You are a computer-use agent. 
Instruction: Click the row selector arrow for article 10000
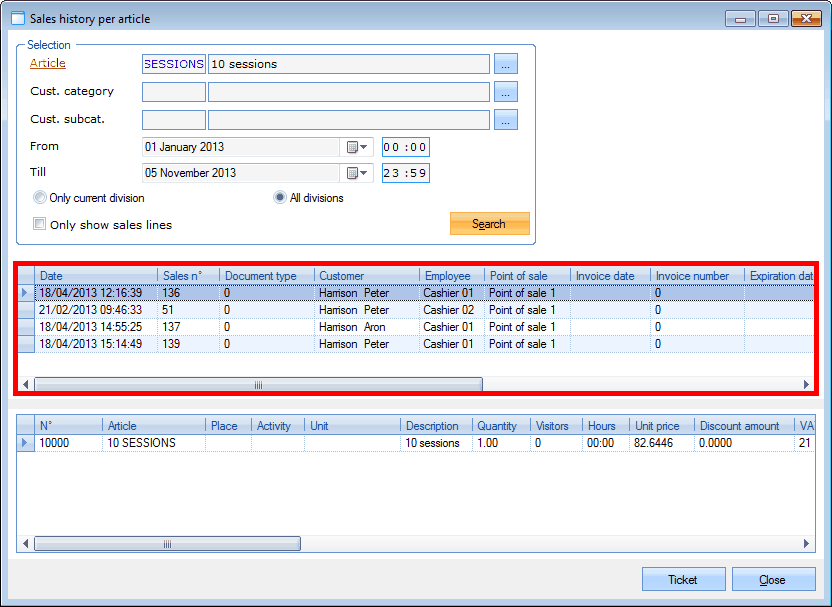[26, 443]
